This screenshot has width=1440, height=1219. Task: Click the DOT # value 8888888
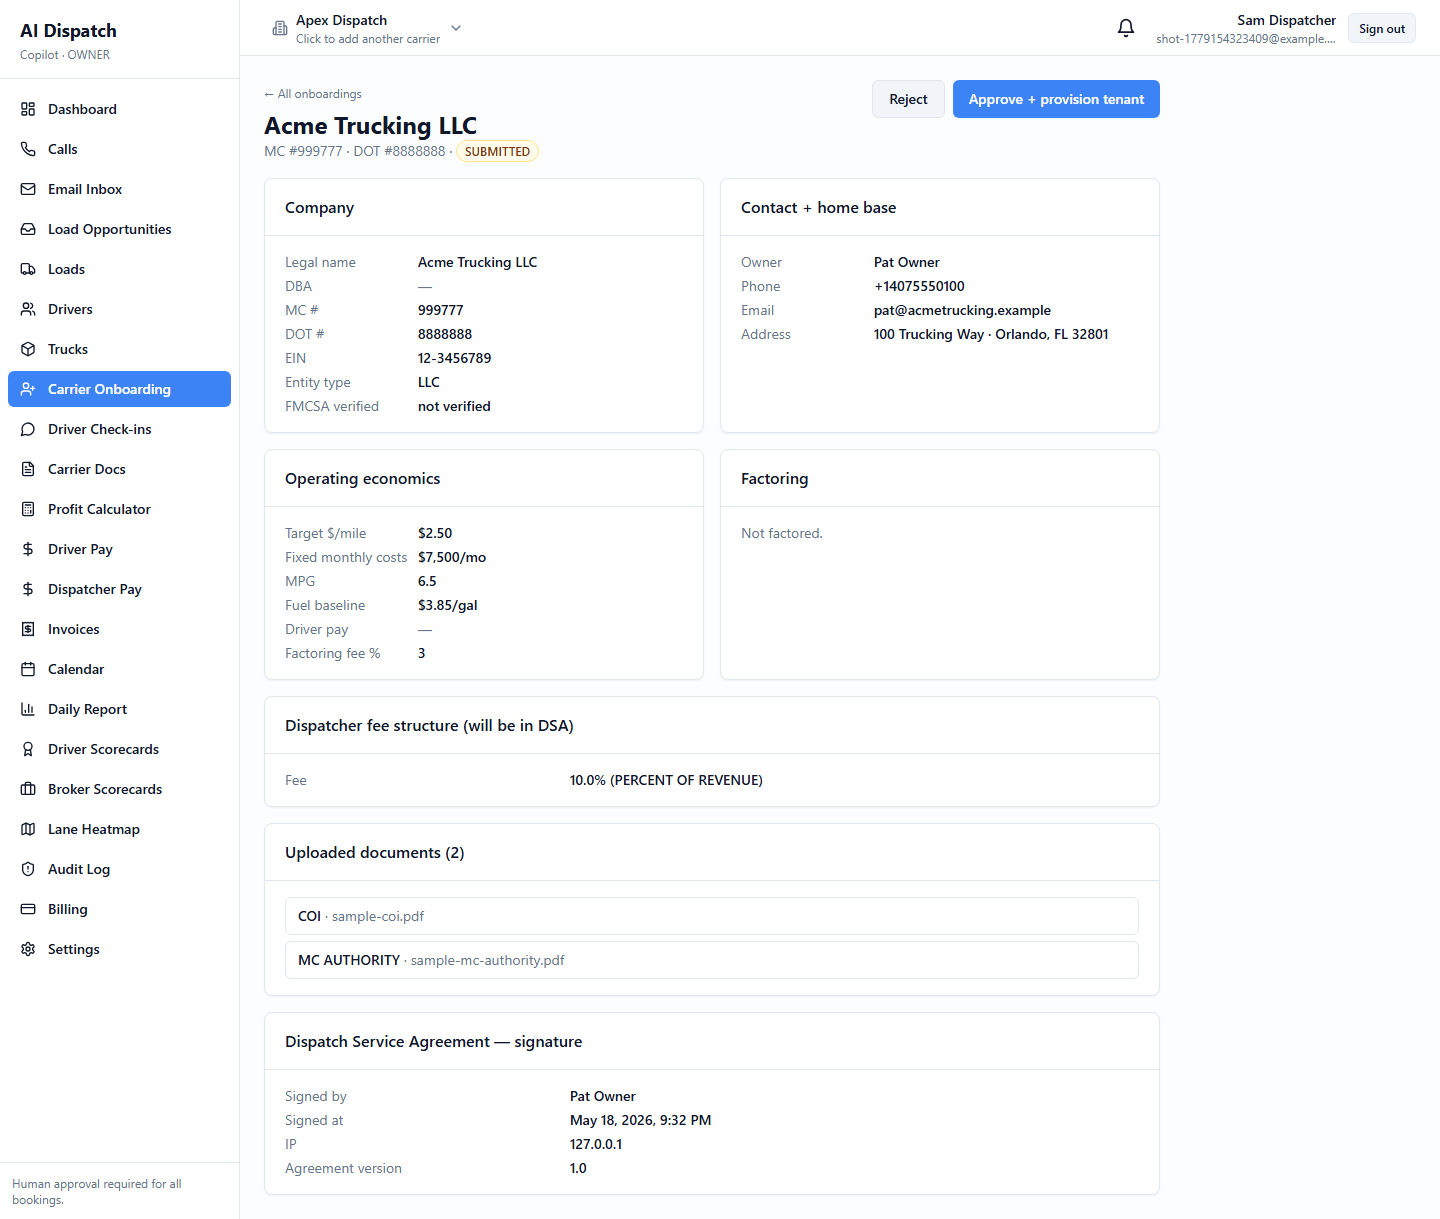click(445, 334)
